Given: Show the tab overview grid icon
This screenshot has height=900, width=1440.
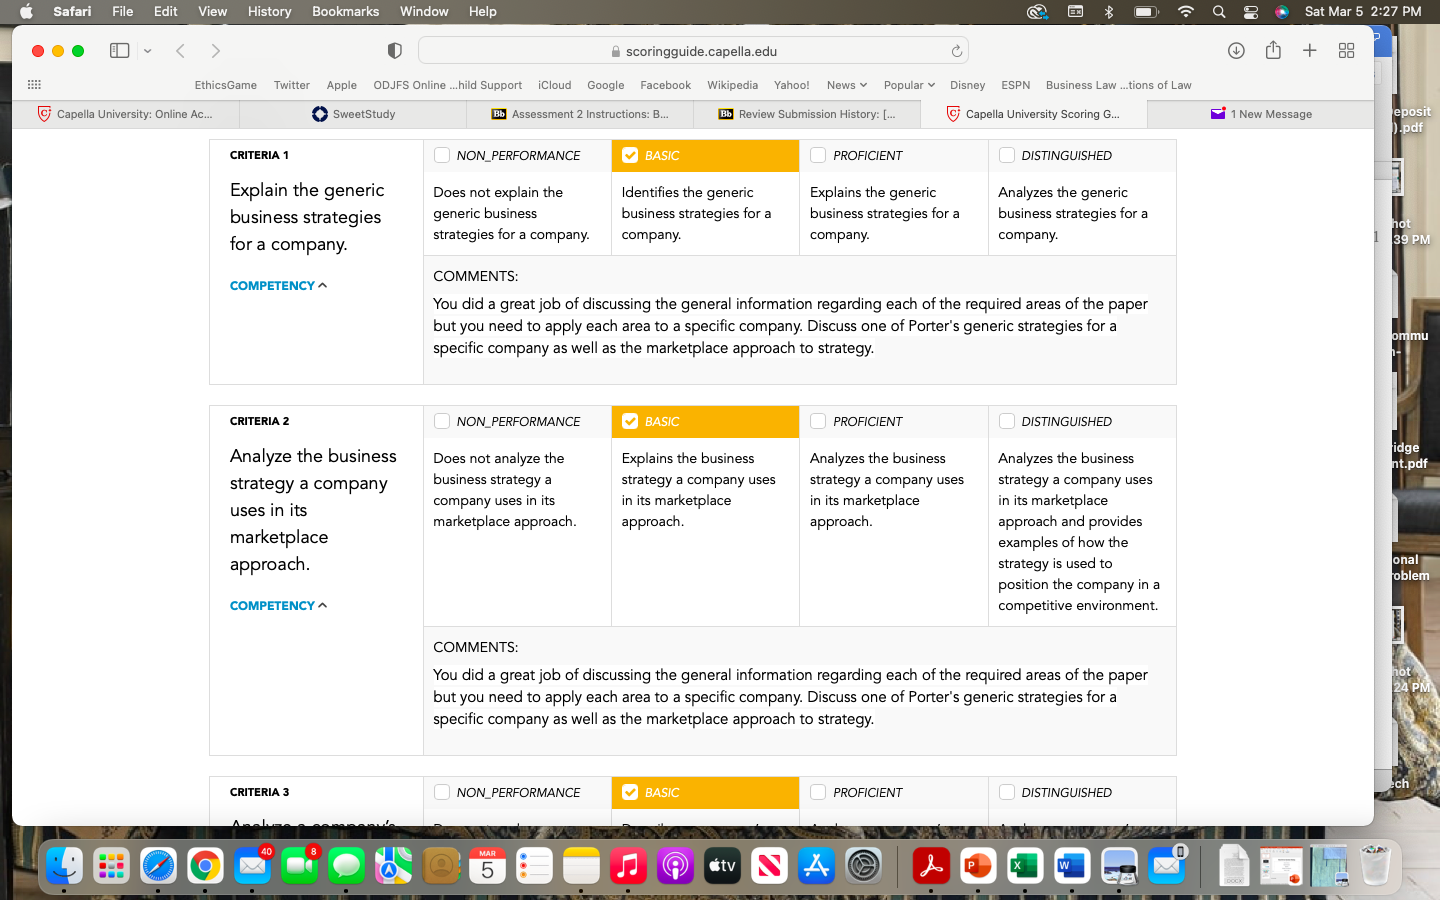Looking at the screenshot, I should click(x=1346, y=50).
